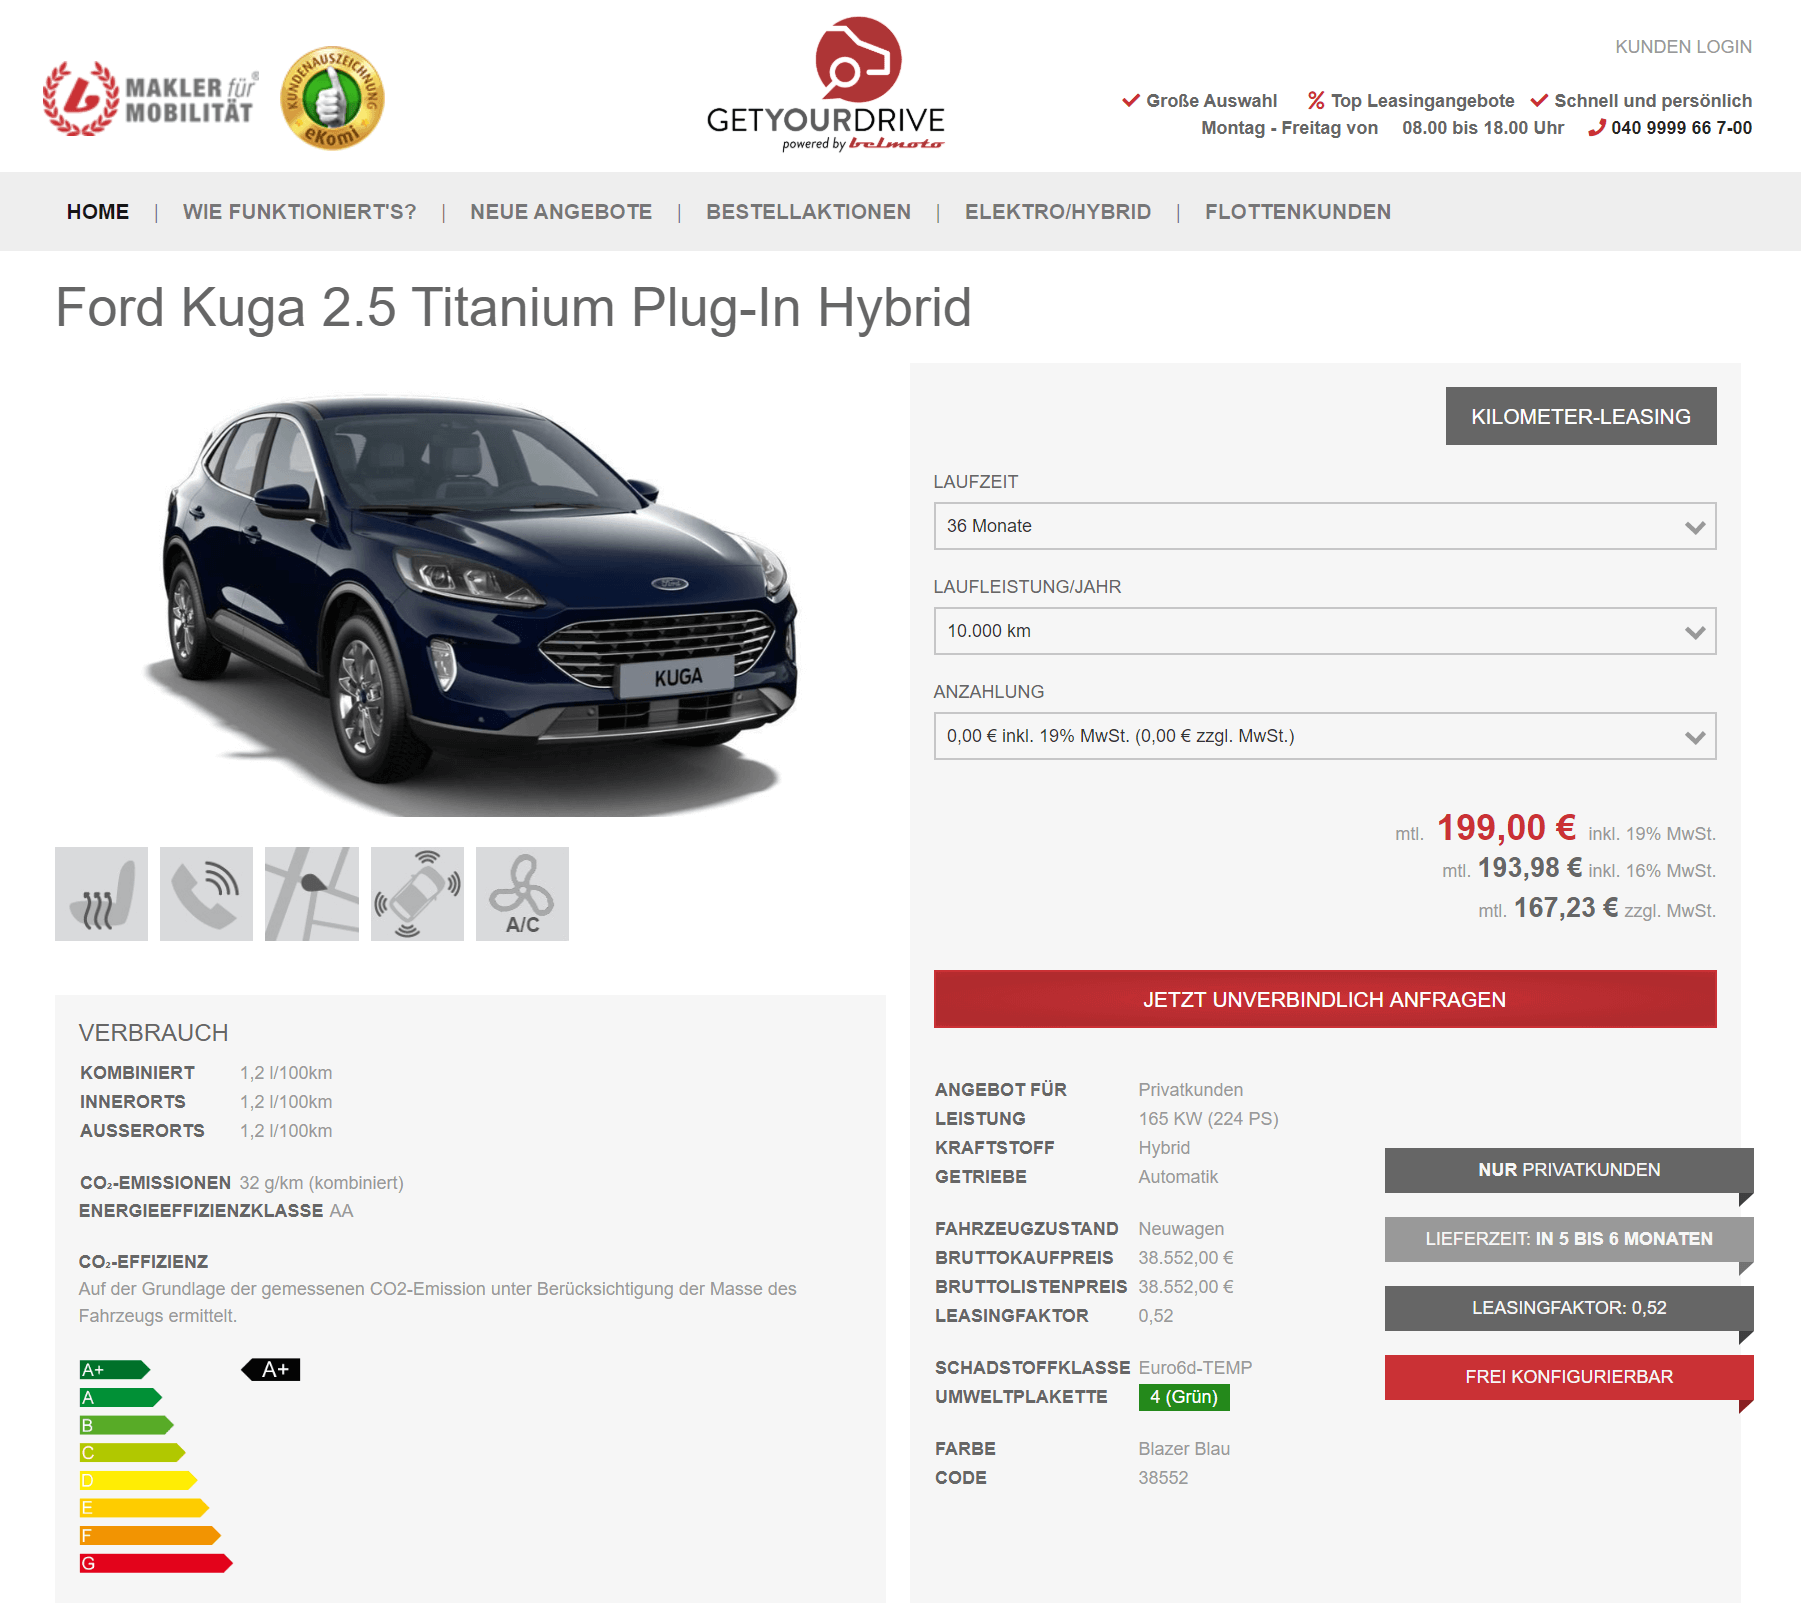Click the eKomi customer award seal

click(x=332, y=98)
